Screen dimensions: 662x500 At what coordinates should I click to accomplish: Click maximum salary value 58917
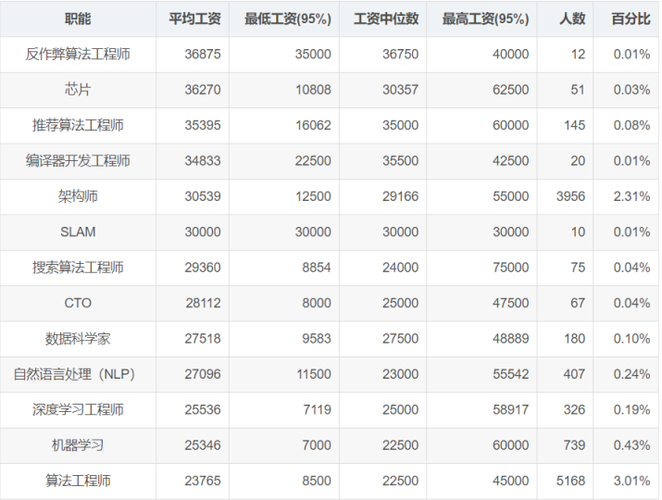511,410
